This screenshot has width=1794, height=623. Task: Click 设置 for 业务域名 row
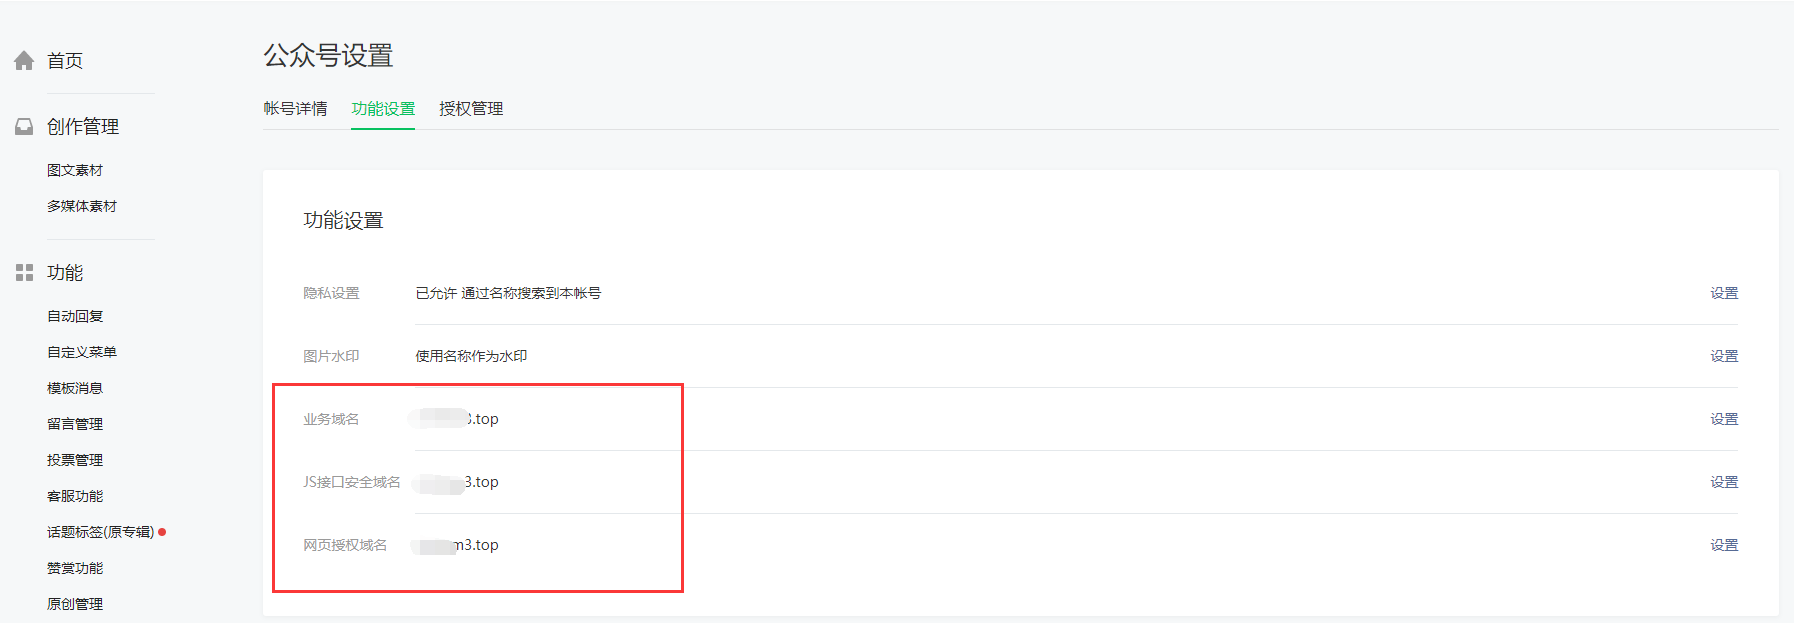[x=1724, y=419]
